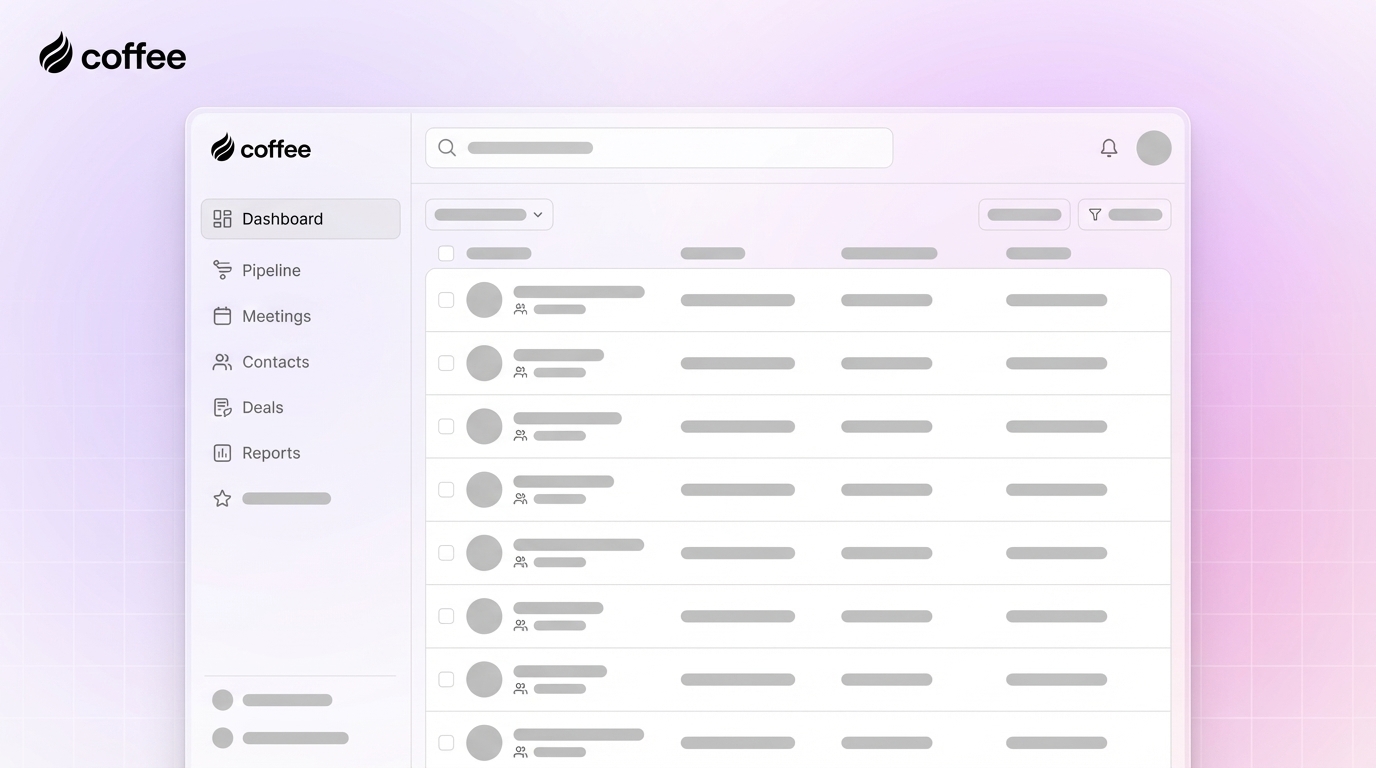Click the group icon under third row name
The image size is (1376, 768).
click(x=520, y=436)
